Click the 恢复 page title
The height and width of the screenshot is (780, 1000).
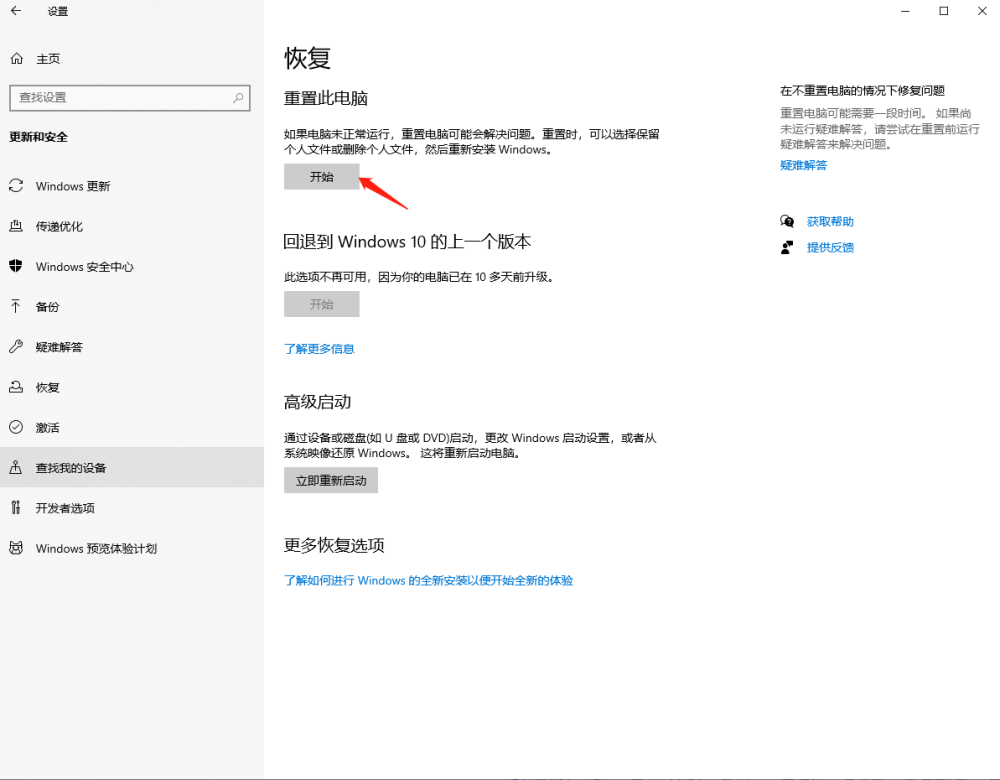coord(307,58)
